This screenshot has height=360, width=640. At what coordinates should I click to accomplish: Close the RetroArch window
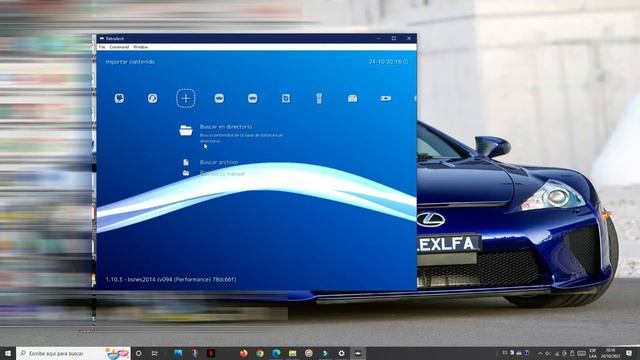(x=409, y=38)
